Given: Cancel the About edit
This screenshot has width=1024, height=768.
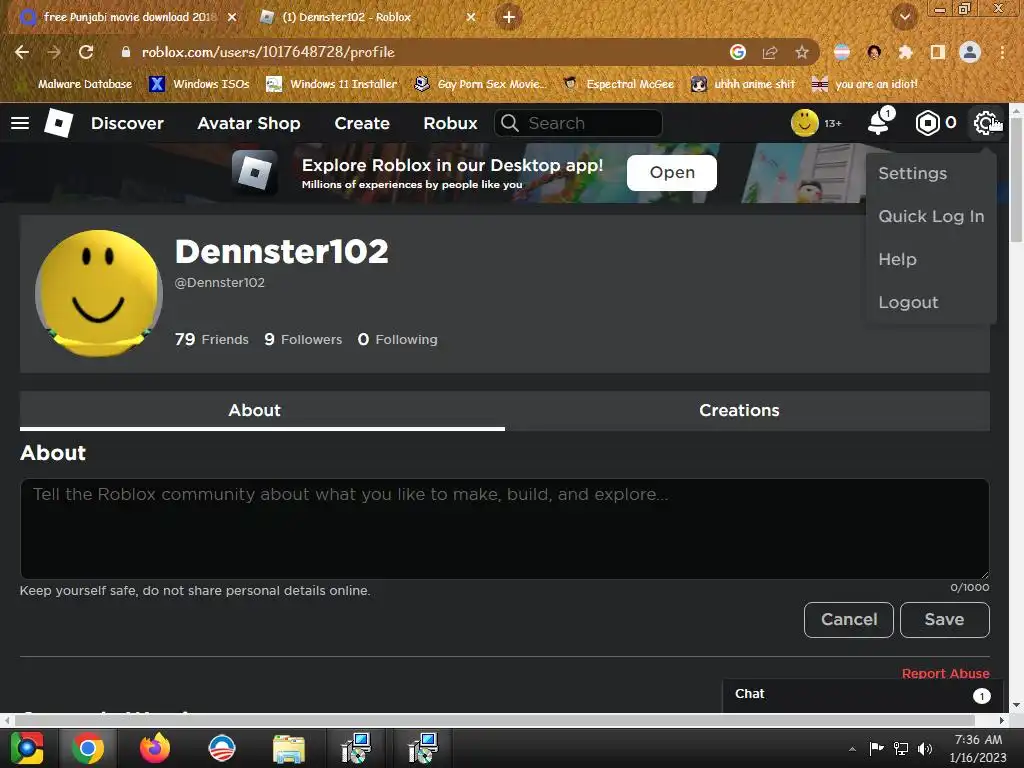Looking at the screenshot, I should click(848, 619).
